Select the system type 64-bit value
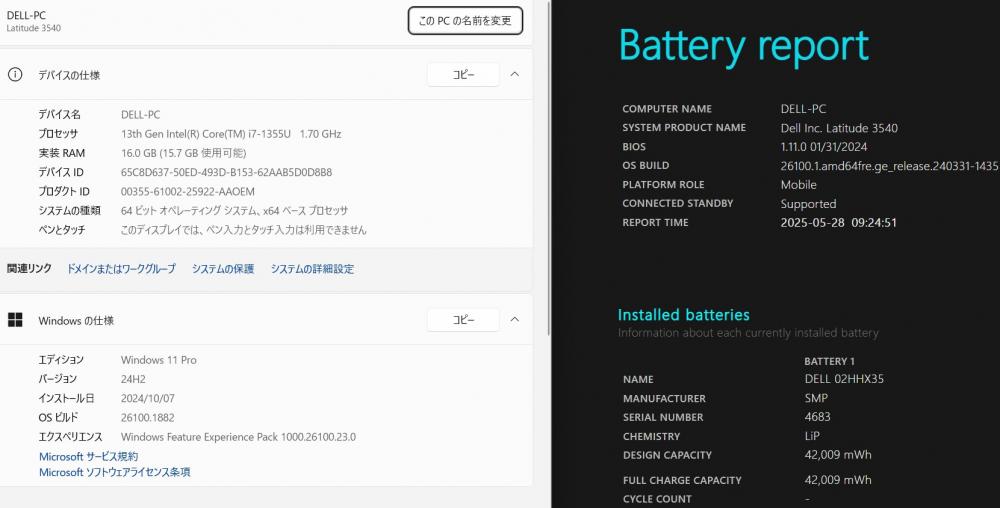The width and height of the screenshot is (1000, 508). point(235,210)
